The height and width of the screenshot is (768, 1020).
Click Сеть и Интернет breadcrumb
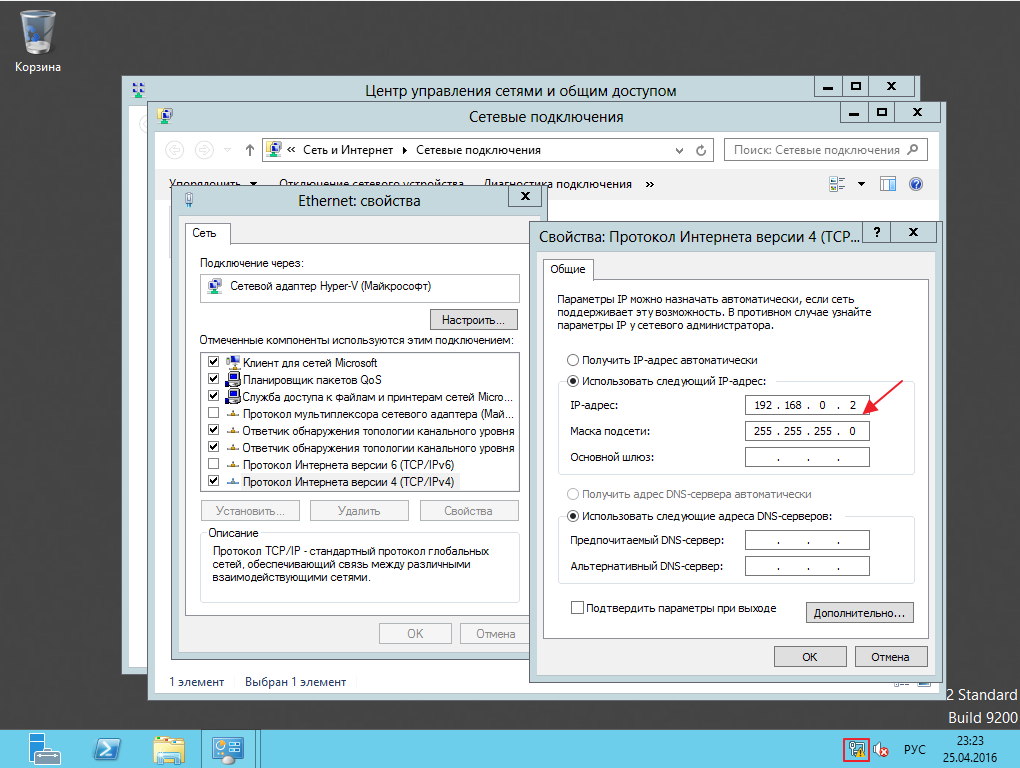[348, 150]
